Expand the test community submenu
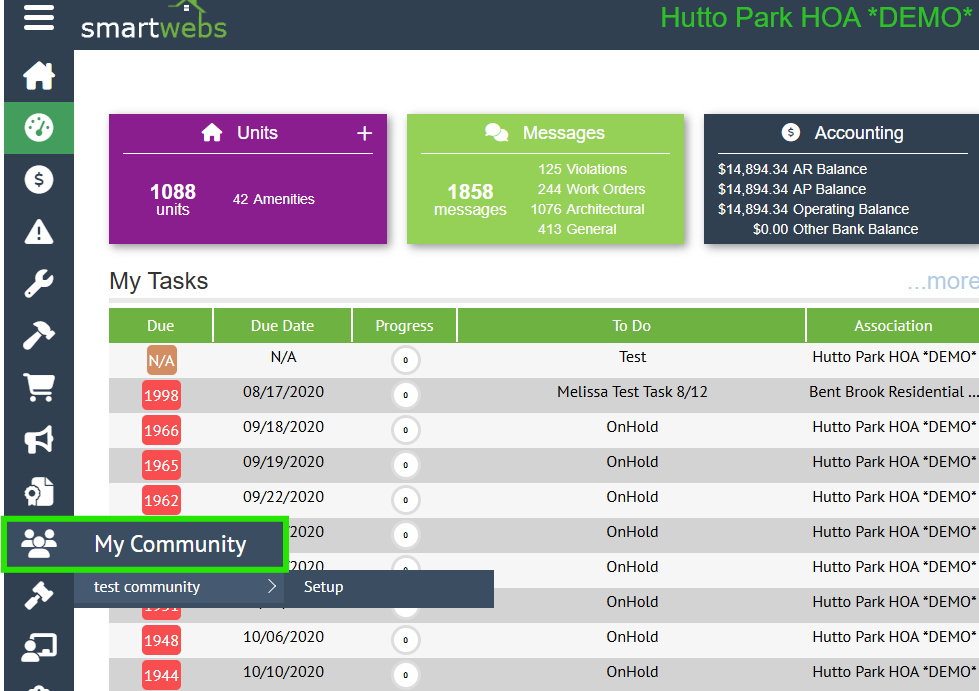This screenshot has width=979, height=691. [x=178, y=587]
